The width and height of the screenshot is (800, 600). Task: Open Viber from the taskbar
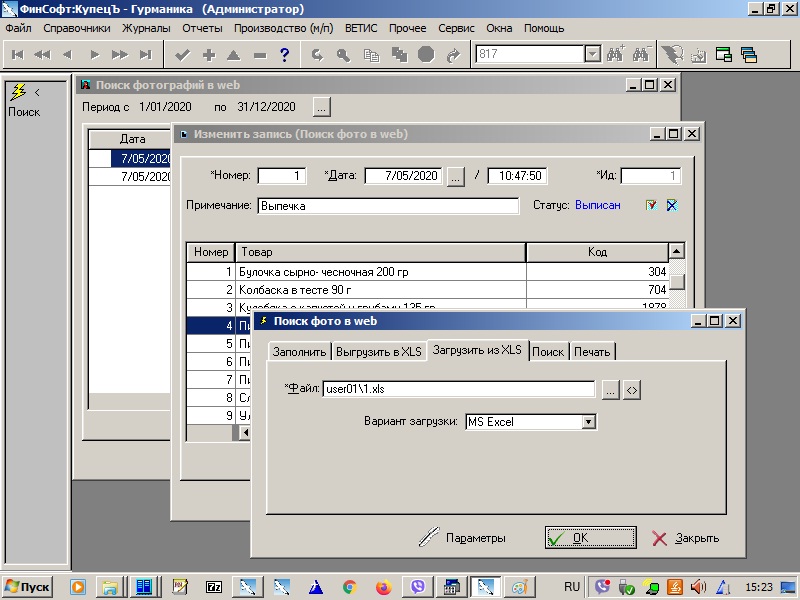418,587
